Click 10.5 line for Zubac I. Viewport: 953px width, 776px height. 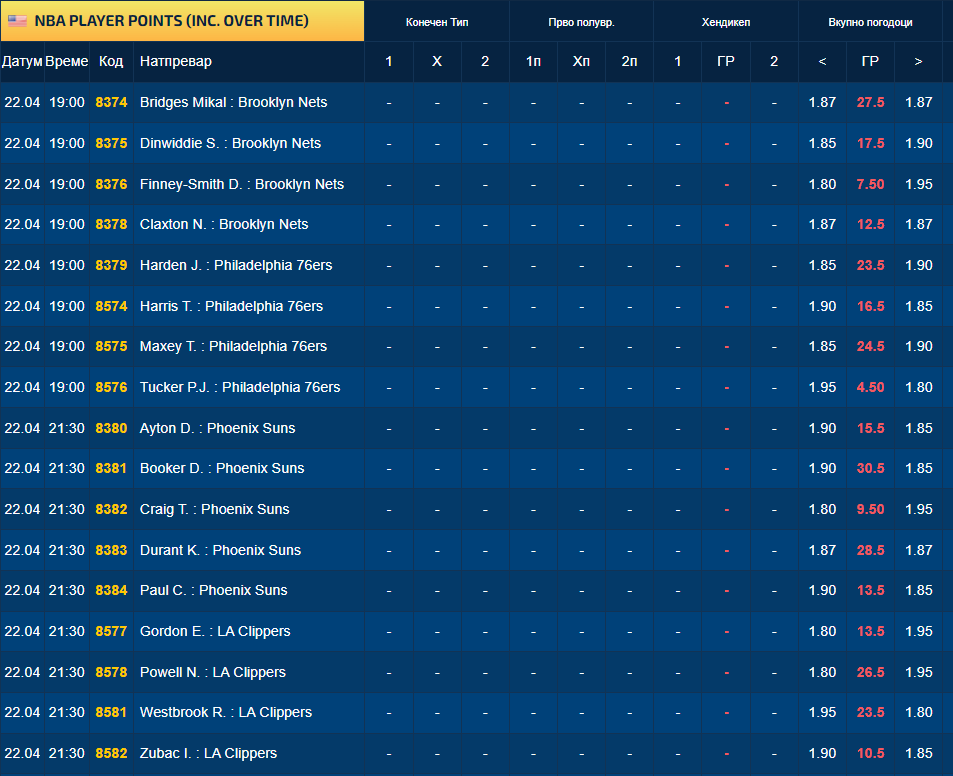(x=870, y=753)
